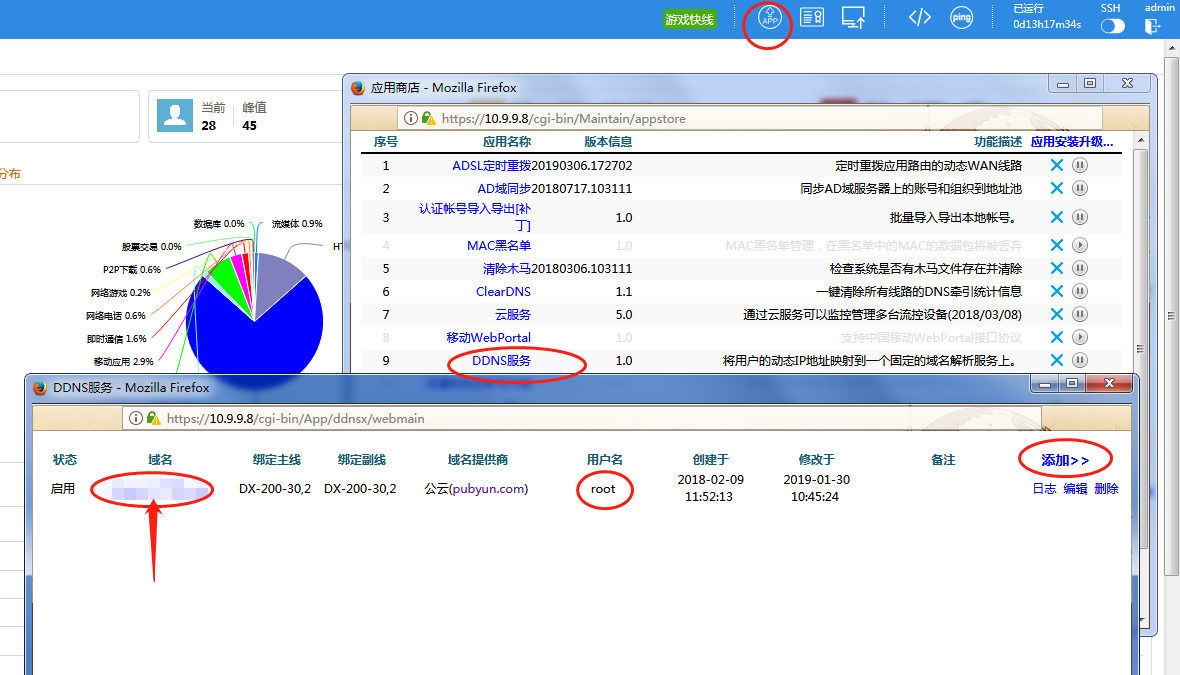The width and height of the screenshot is (1180, 675).
Task: Delete the DDNS entry via 删除
Action: [x=1106, y=489]
